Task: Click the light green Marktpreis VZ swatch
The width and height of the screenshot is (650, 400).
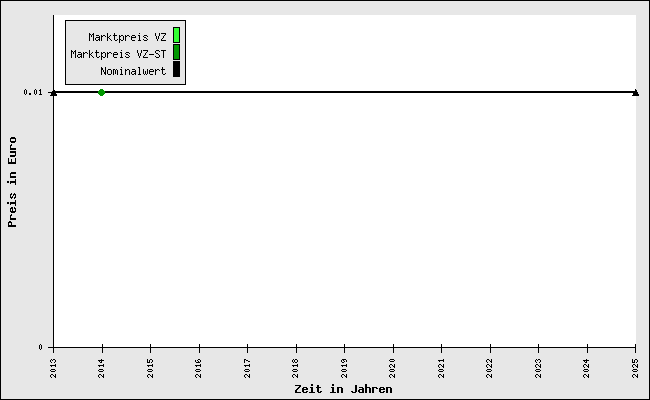Action: 176,36
